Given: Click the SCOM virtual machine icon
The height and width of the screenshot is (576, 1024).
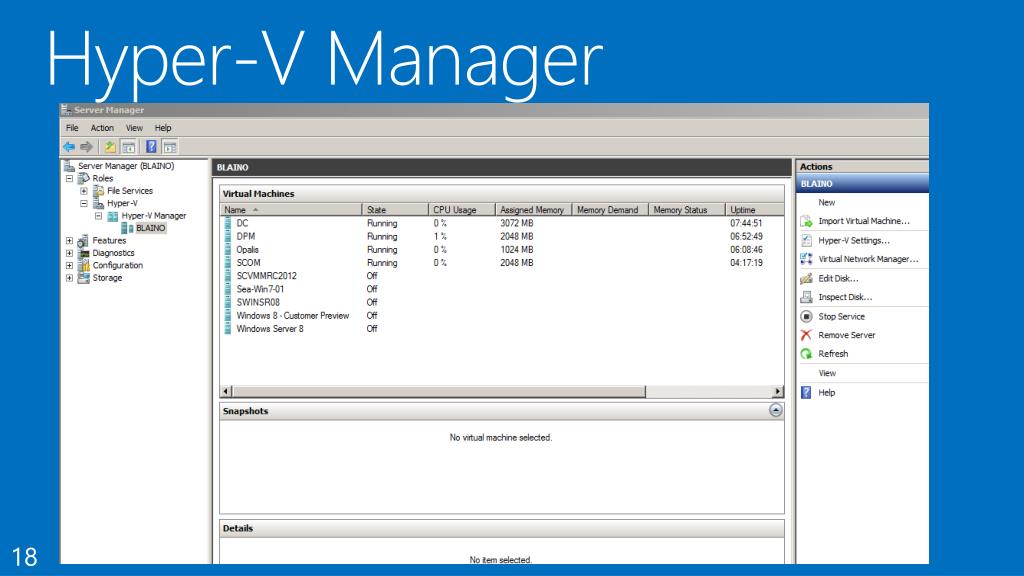Looking at the screenshot, I should pyautogui.click(x=228, y=263).
